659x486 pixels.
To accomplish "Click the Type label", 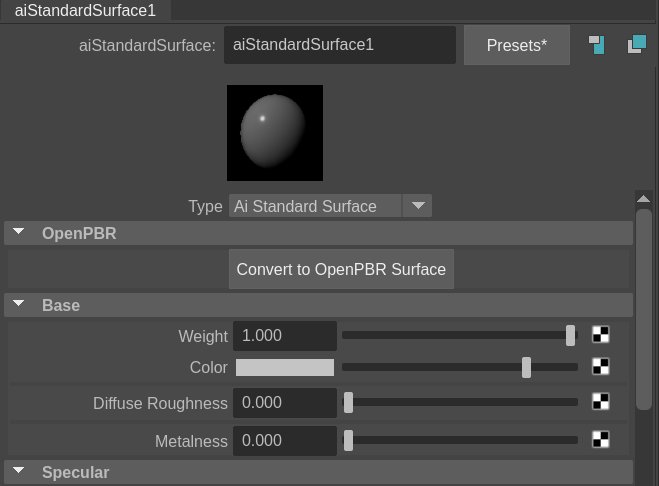I will [205, 206].
